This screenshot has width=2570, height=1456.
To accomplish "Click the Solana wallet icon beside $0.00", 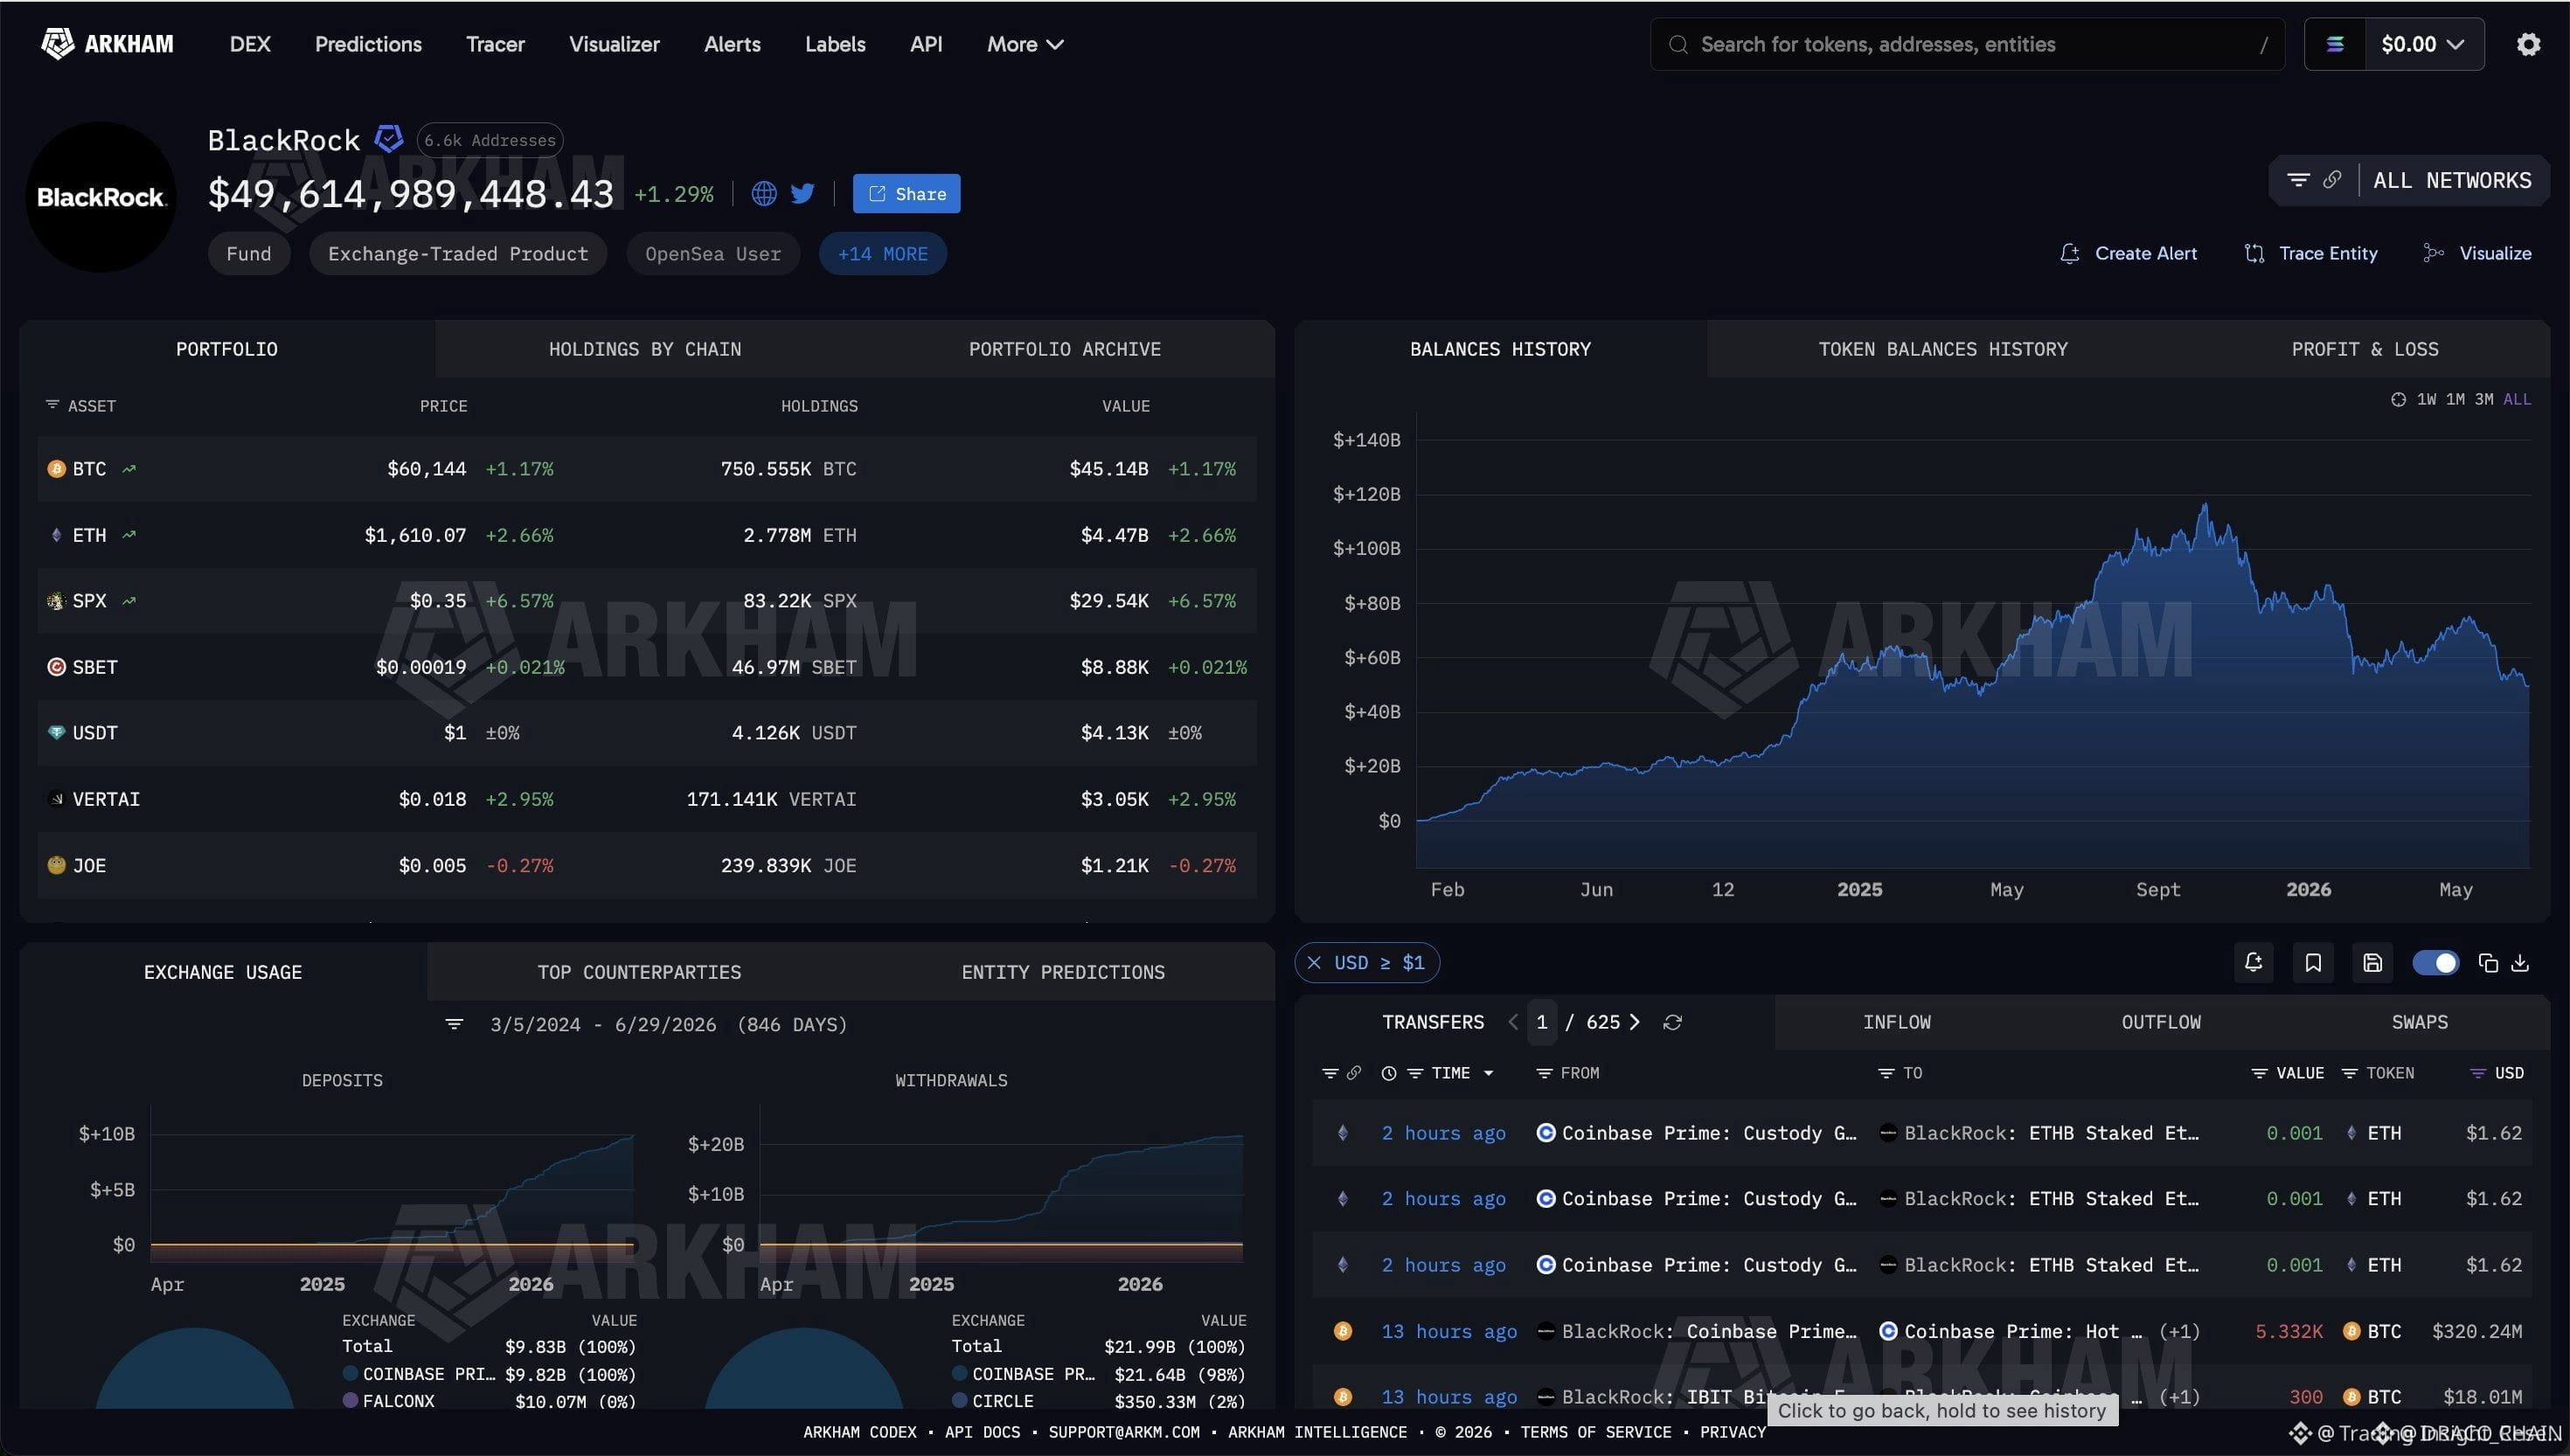I will pos(2335,44).
